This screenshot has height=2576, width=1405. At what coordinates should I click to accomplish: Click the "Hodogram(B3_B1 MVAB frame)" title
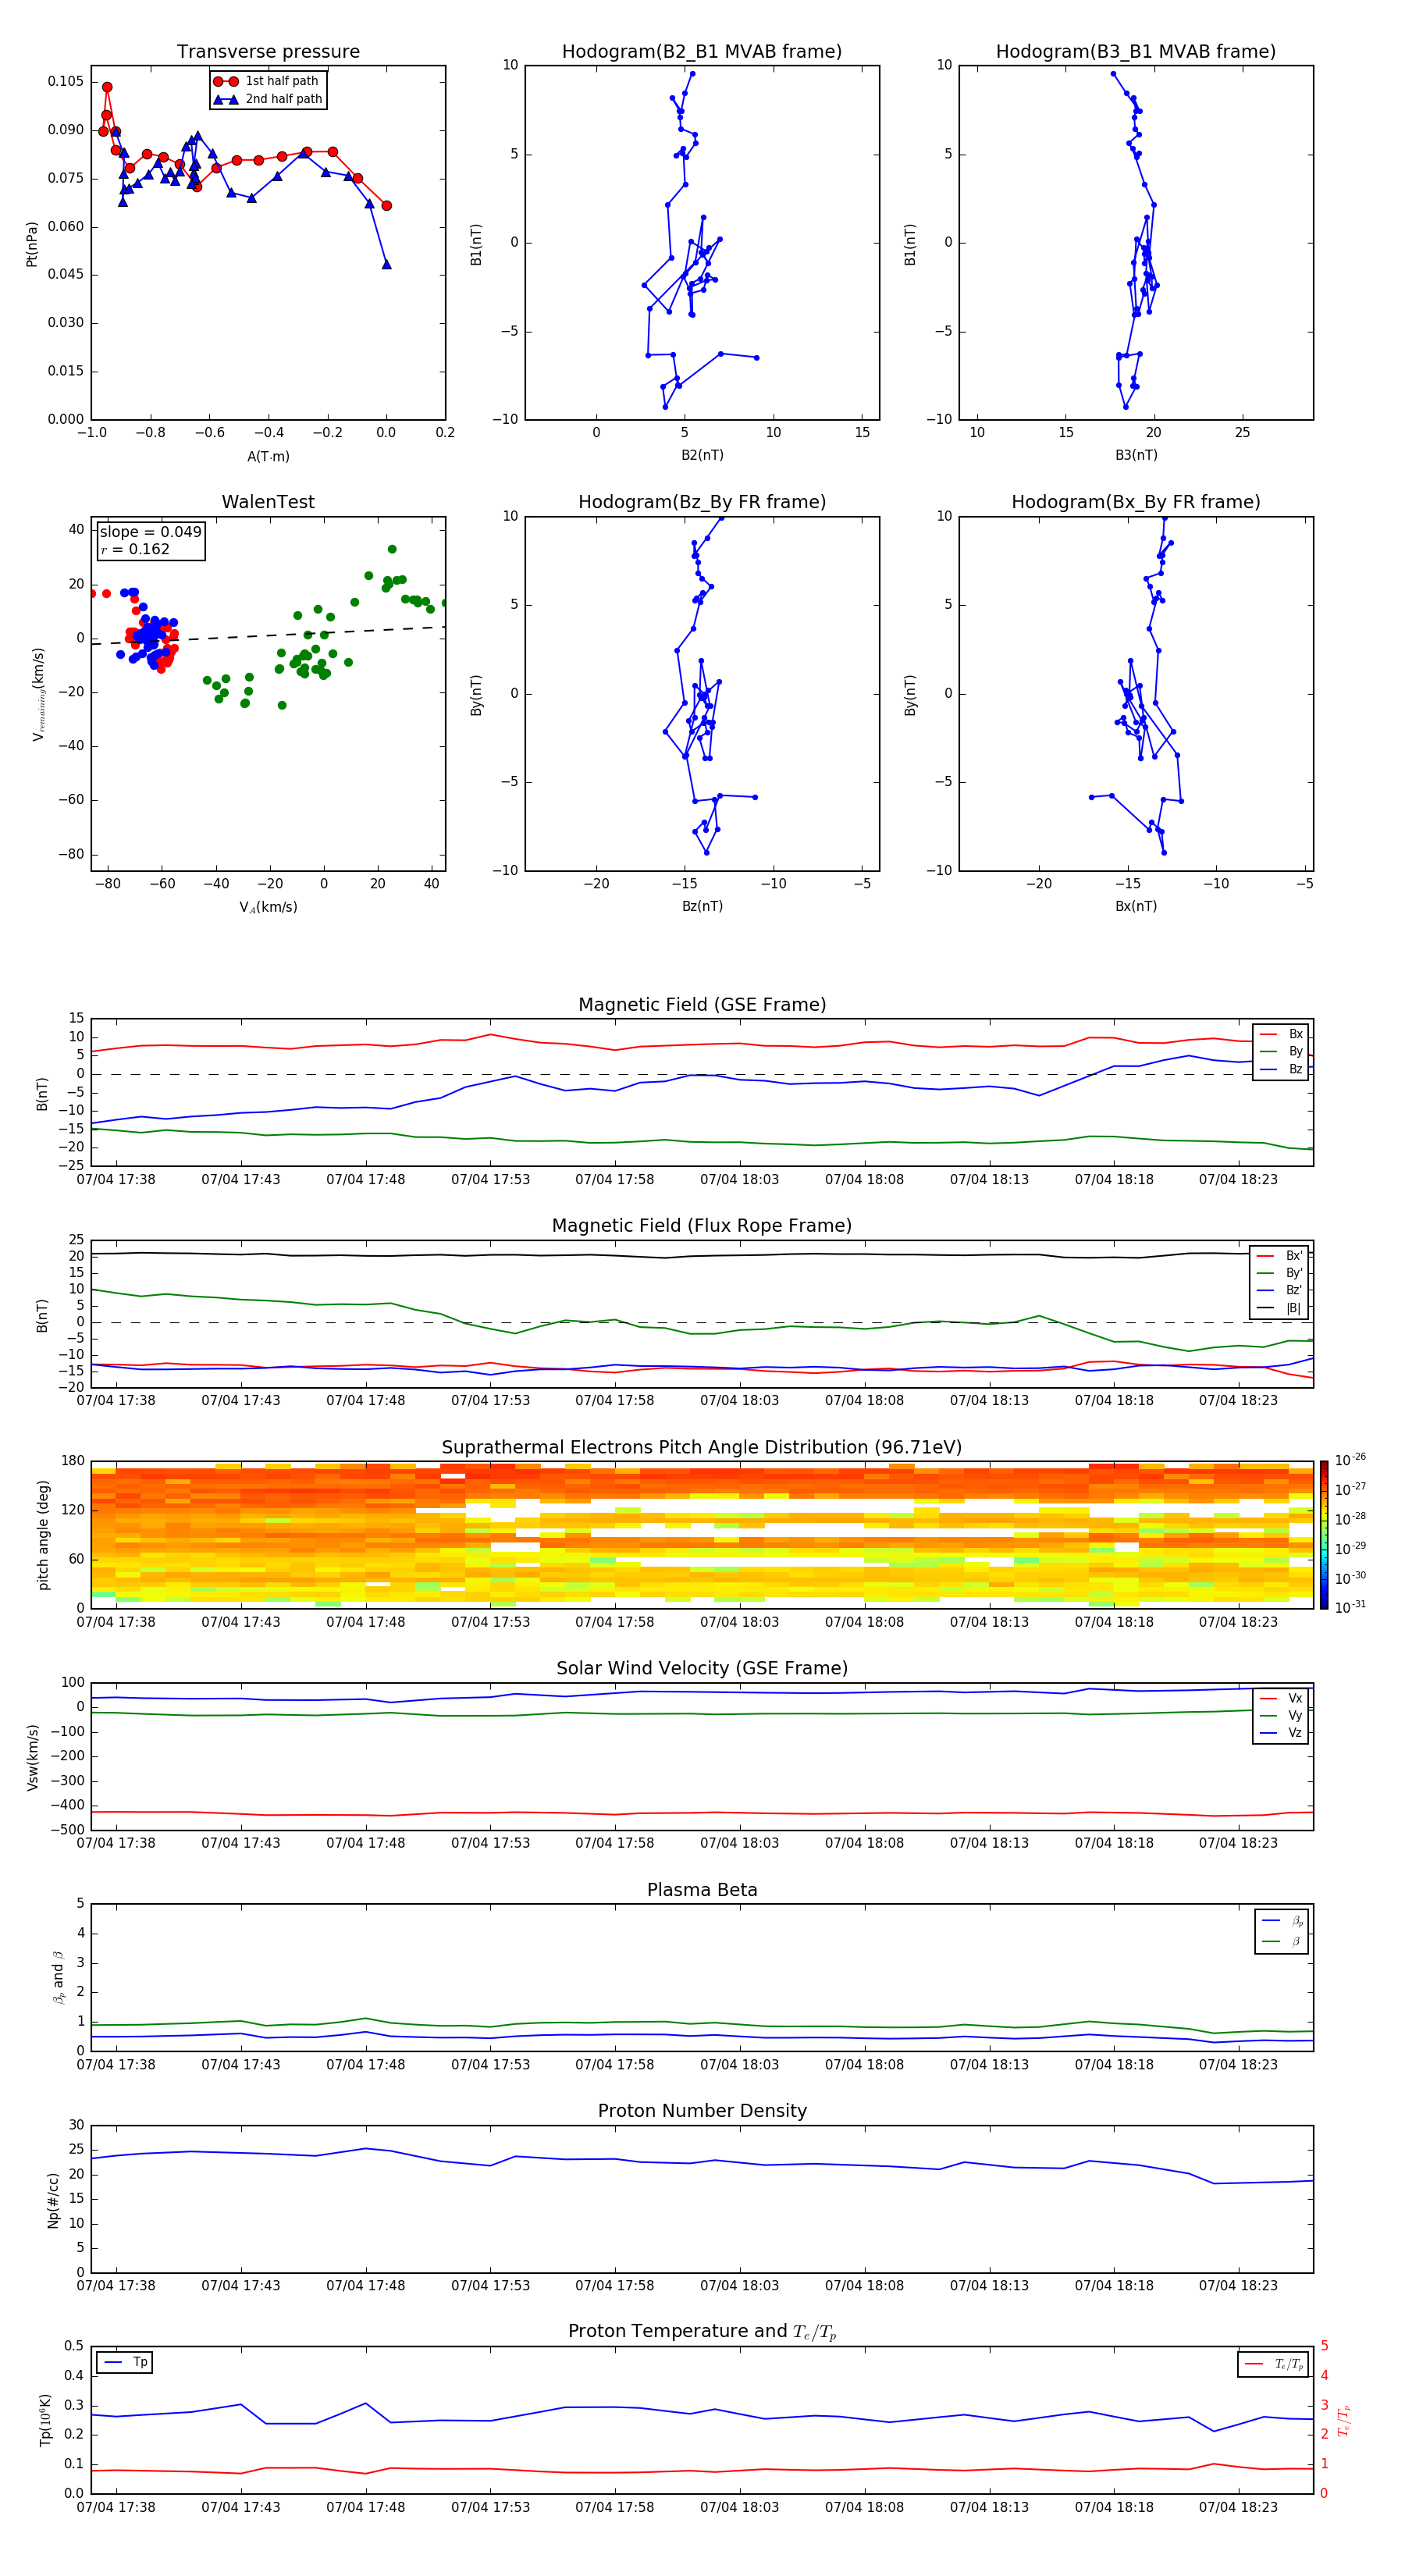coord(1136,52)
